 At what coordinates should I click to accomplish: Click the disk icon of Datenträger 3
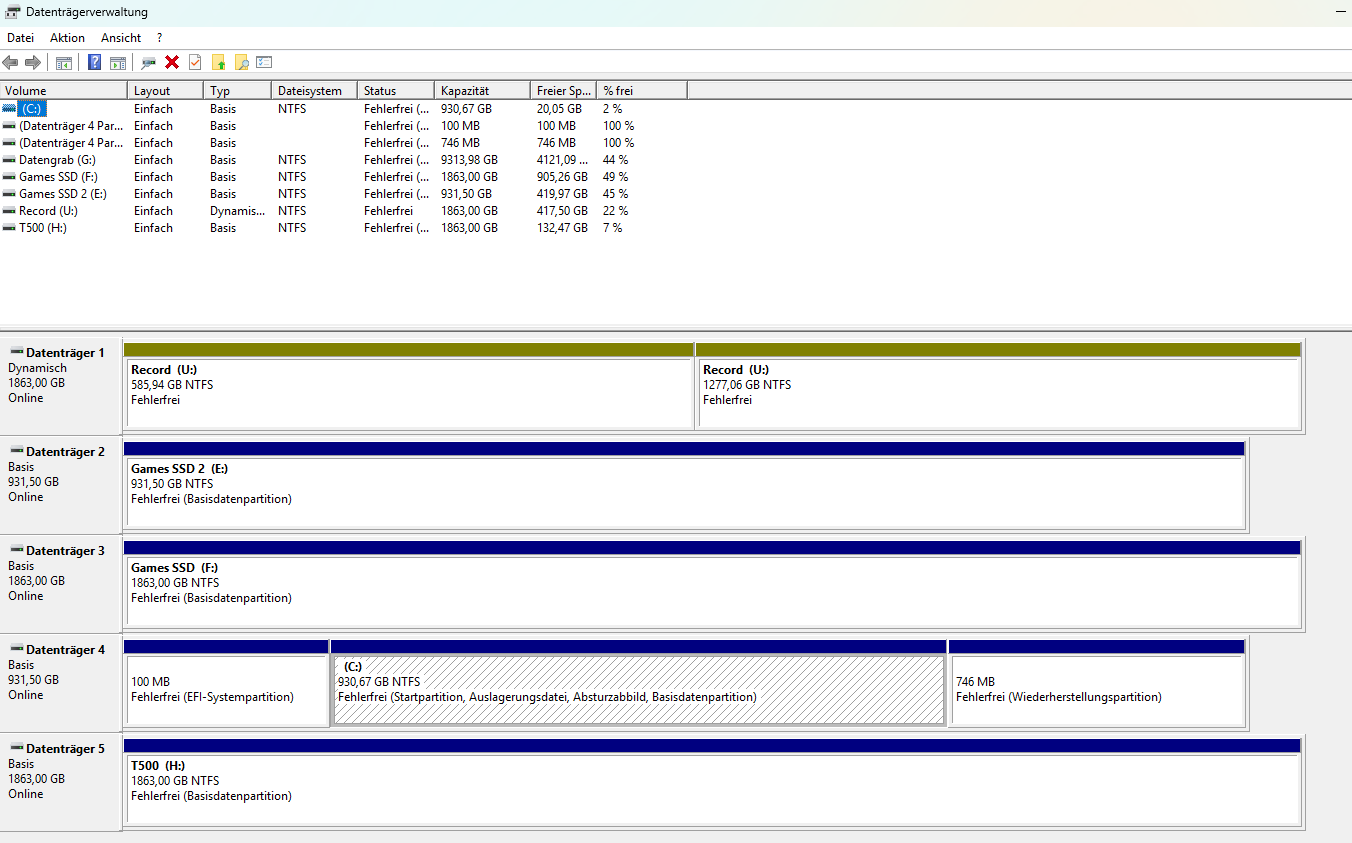click(x=16, y=550)
